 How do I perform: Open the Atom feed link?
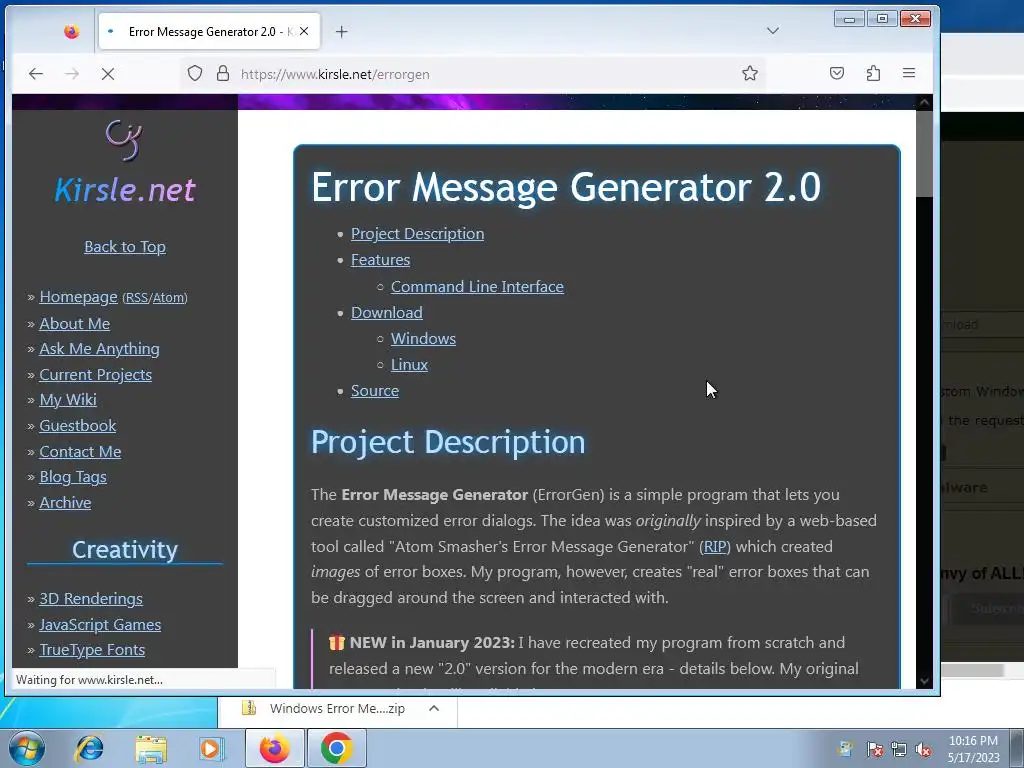pyautogui.click(x=168, y=298)
